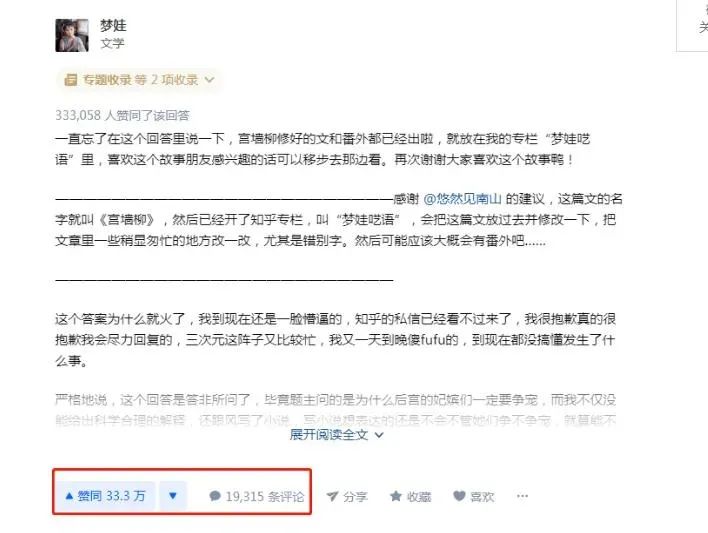The width and height of the screenshot is (708, 533).
Task: Click the upvote triangle icon
Action: (69, 496)
